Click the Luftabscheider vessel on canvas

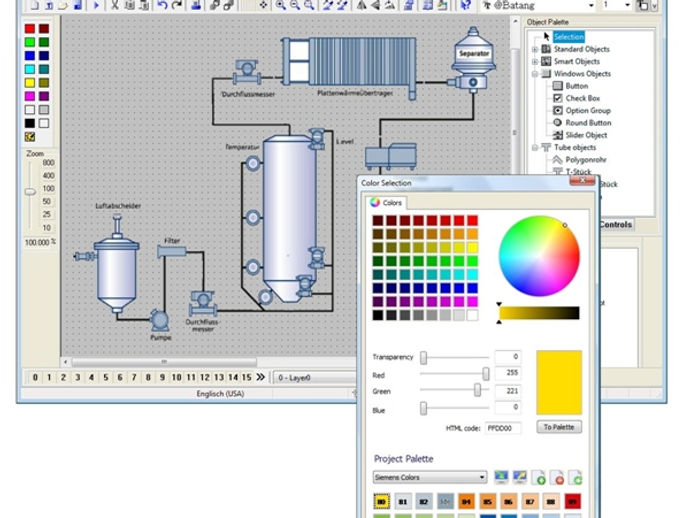pos(116,264)
